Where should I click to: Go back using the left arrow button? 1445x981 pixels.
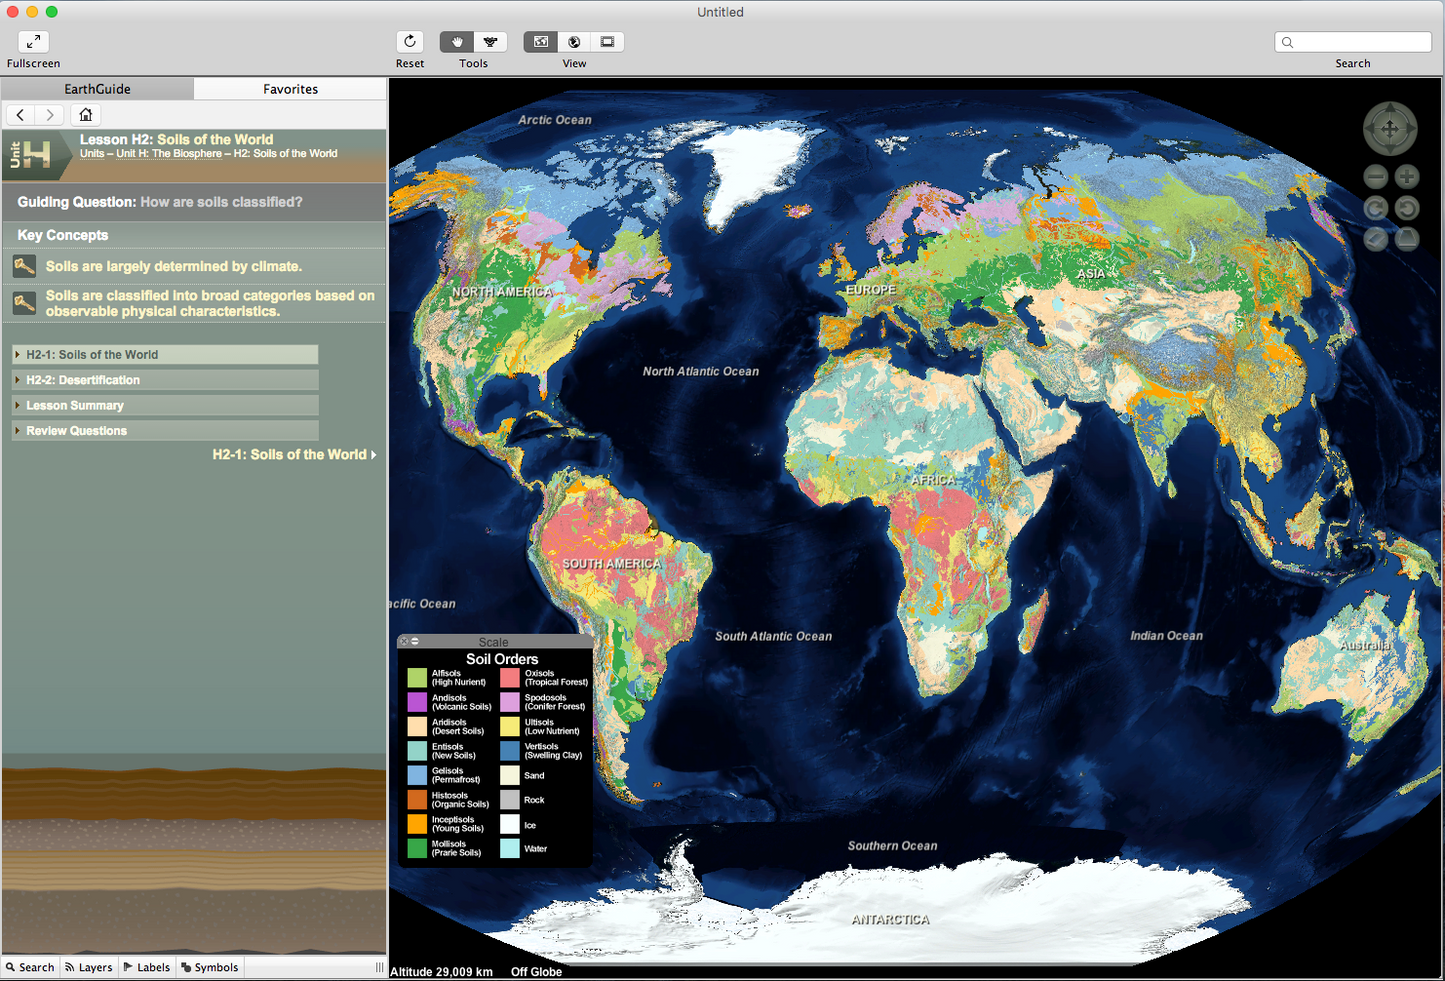21,115
